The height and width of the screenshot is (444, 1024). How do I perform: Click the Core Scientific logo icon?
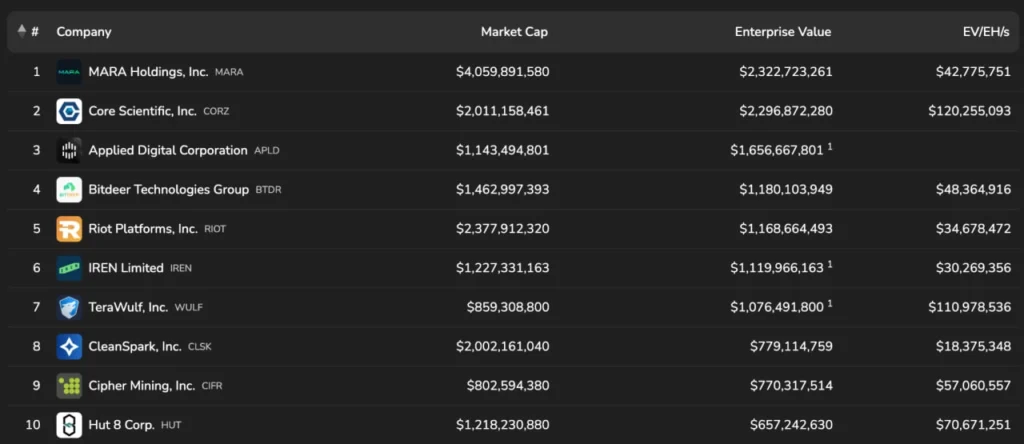[69, 111]
